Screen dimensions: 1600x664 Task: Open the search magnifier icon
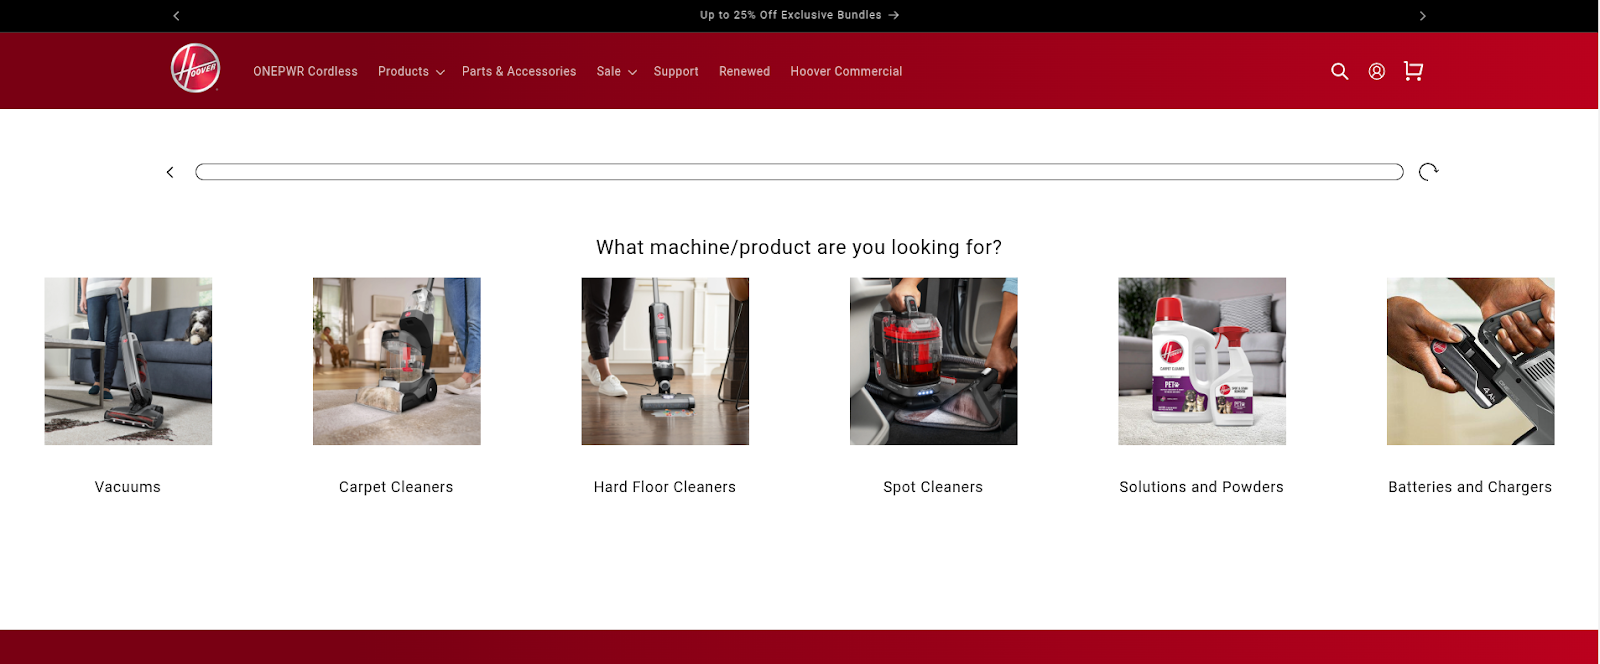pyautogui.click(x=1339, y=71)
